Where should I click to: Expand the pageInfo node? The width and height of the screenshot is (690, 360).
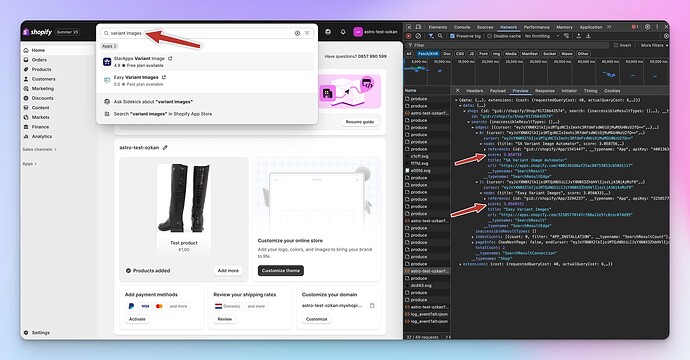coord(473,242)
